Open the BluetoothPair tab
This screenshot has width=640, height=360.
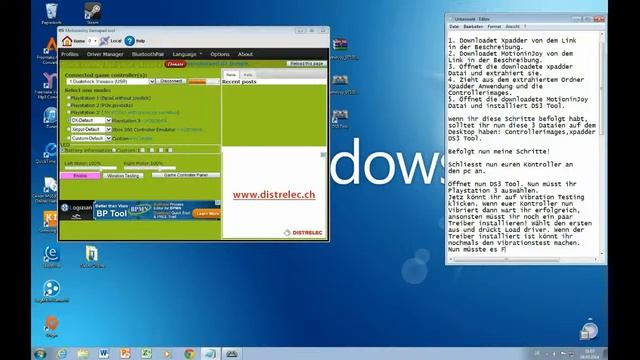[x=148, y=54]
